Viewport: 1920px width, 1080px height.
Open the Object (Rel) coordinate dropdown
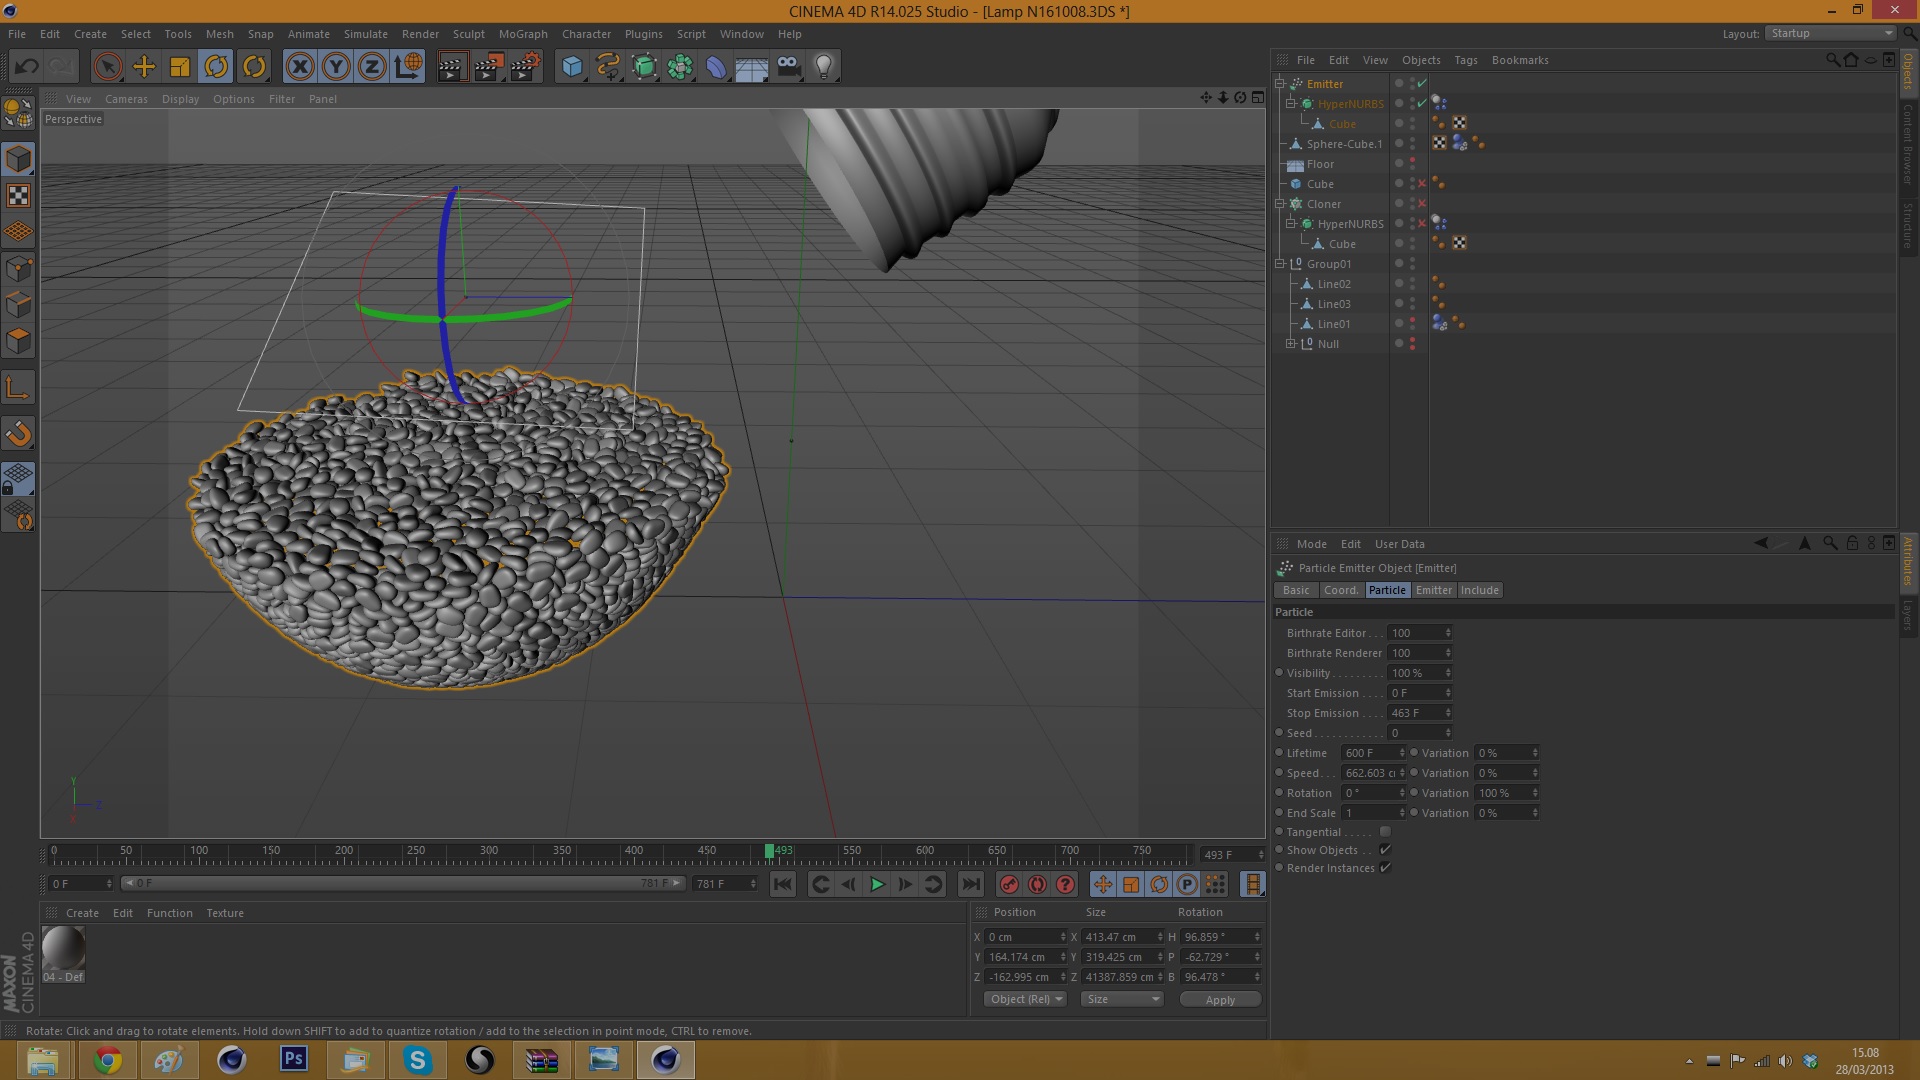tap(1026, 999)
